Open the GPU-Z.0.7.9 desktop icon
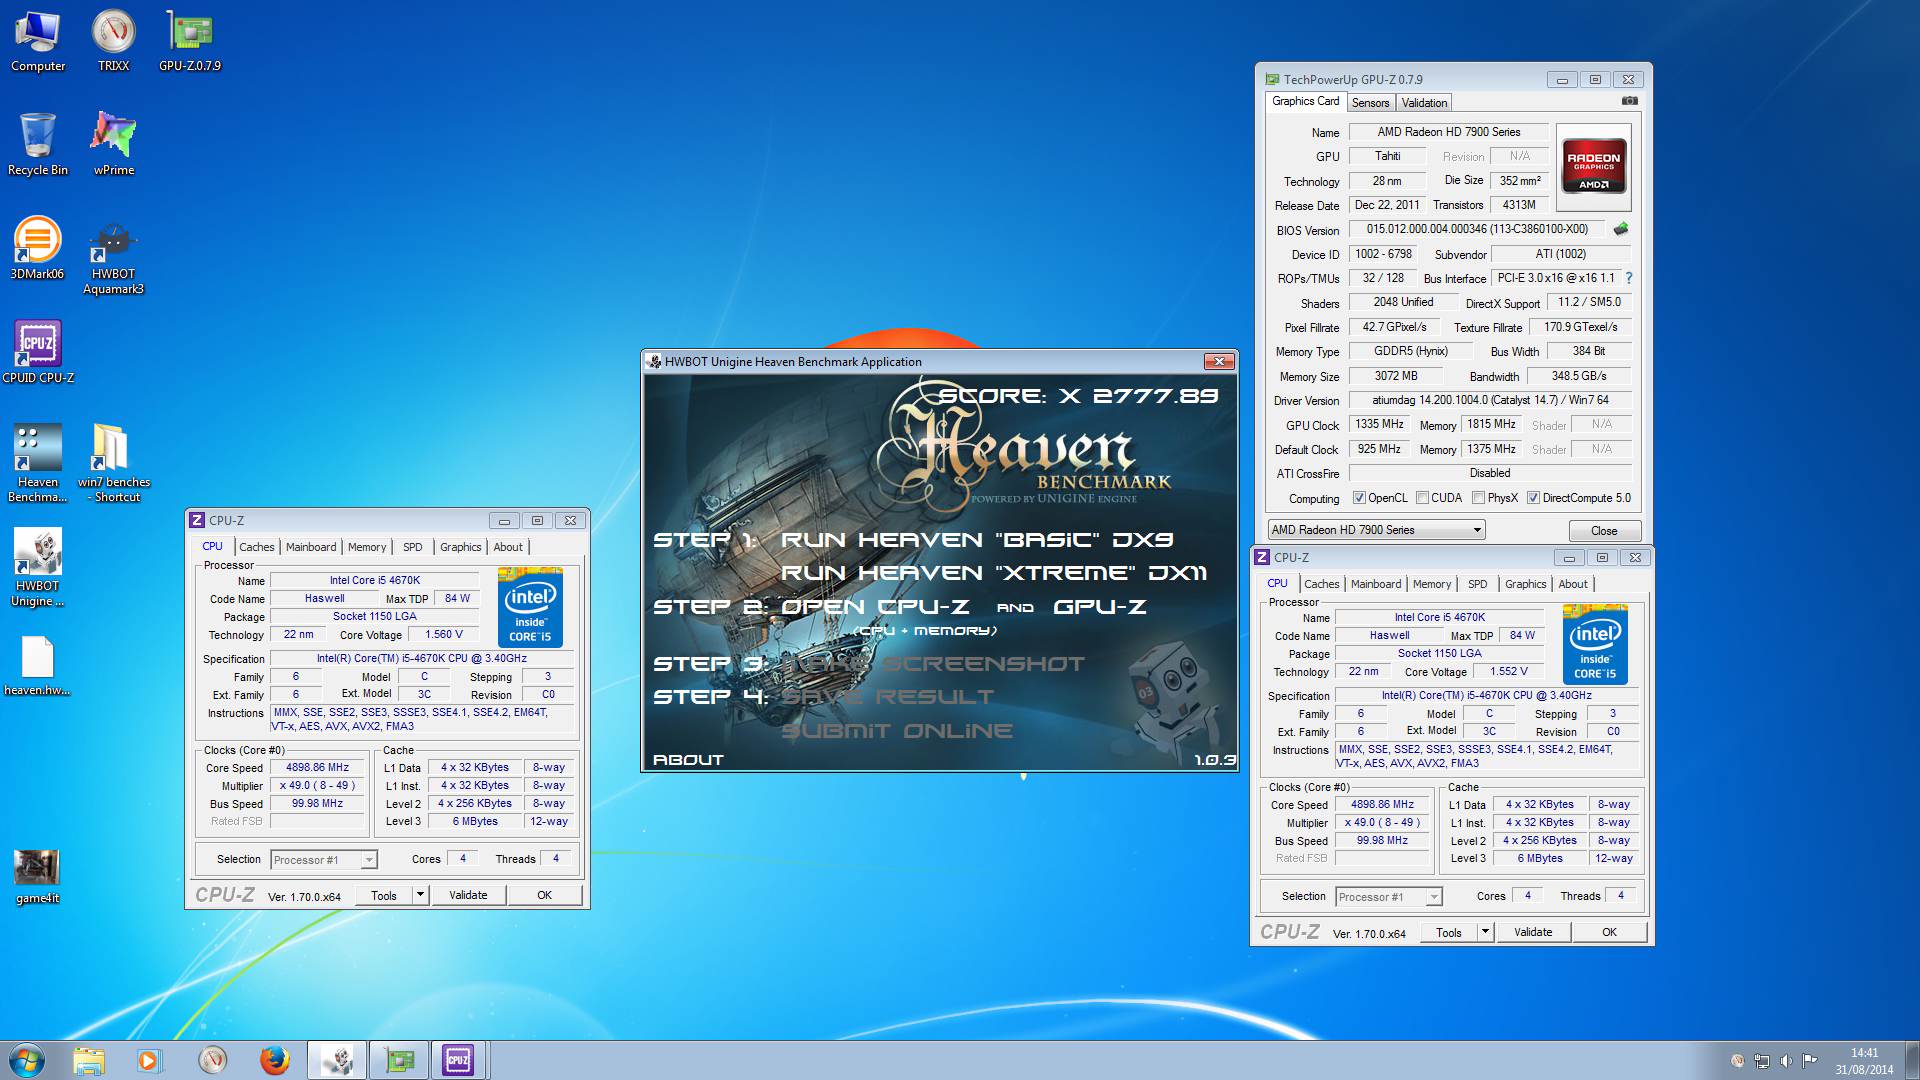This screenshot has width=1920, height=1080. pyautogui.click(x=190, y=41)
